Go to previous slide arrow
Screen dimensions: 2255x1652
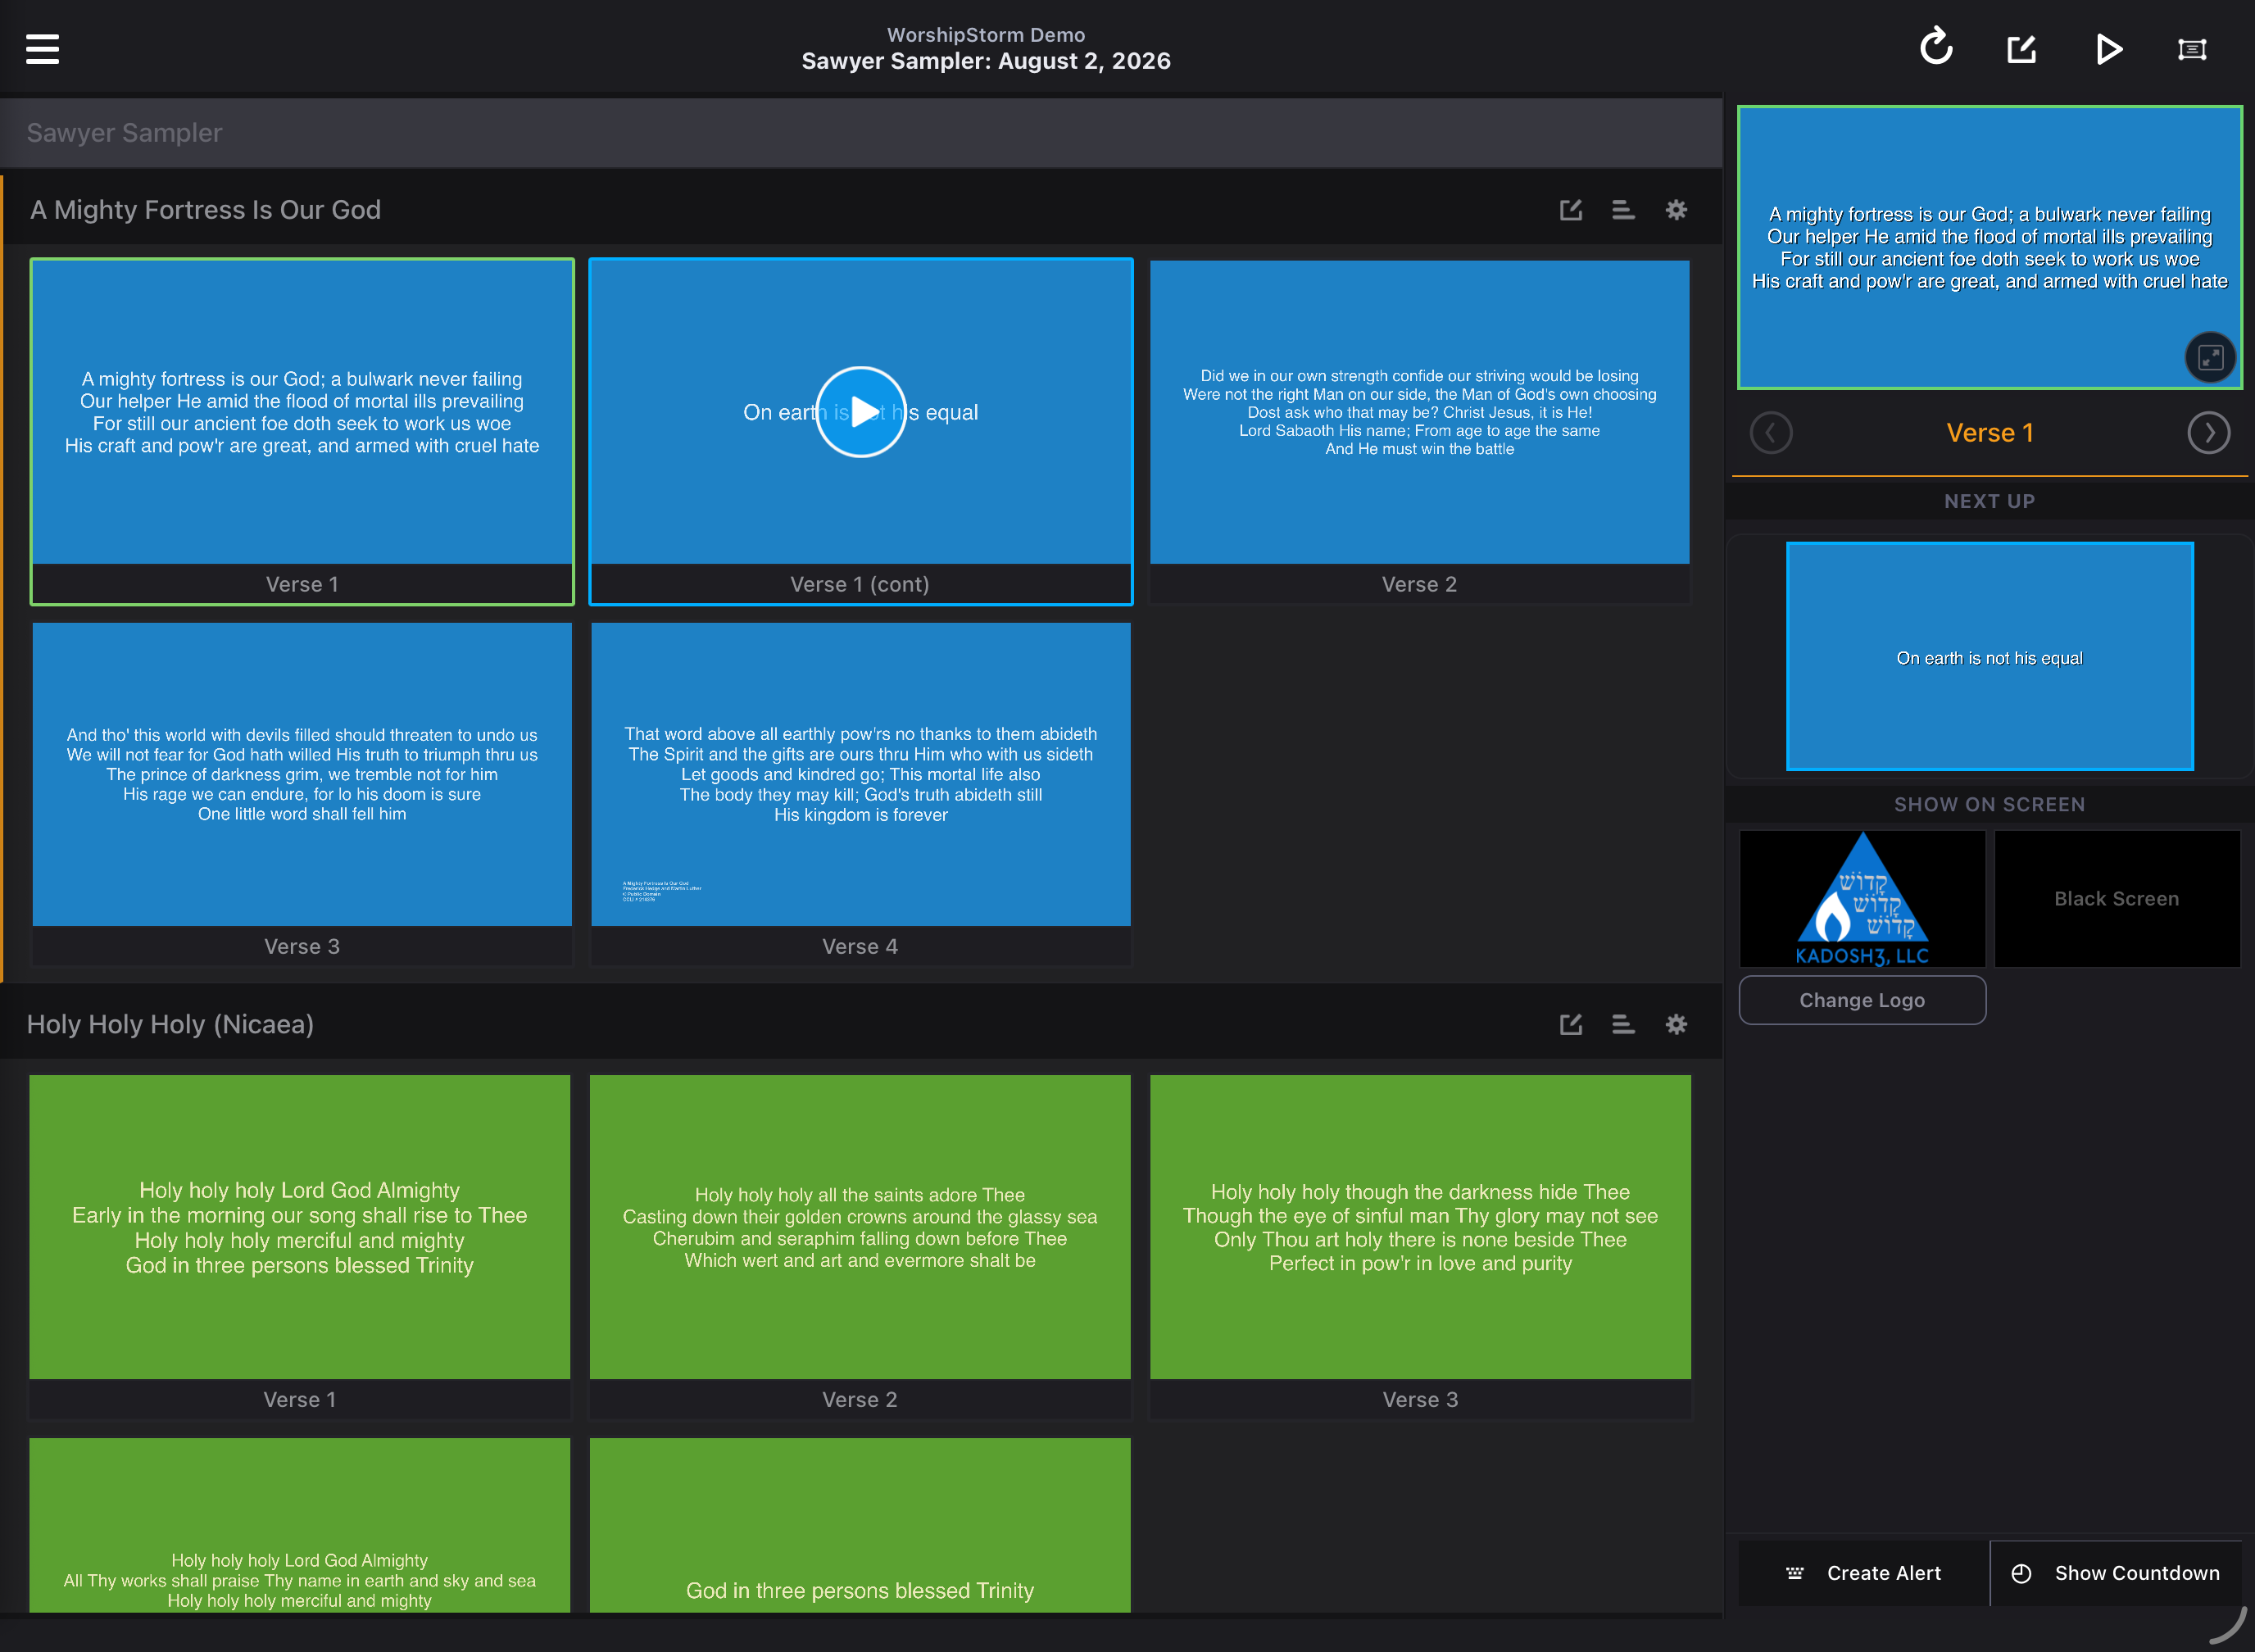[x=1771, y=432]
